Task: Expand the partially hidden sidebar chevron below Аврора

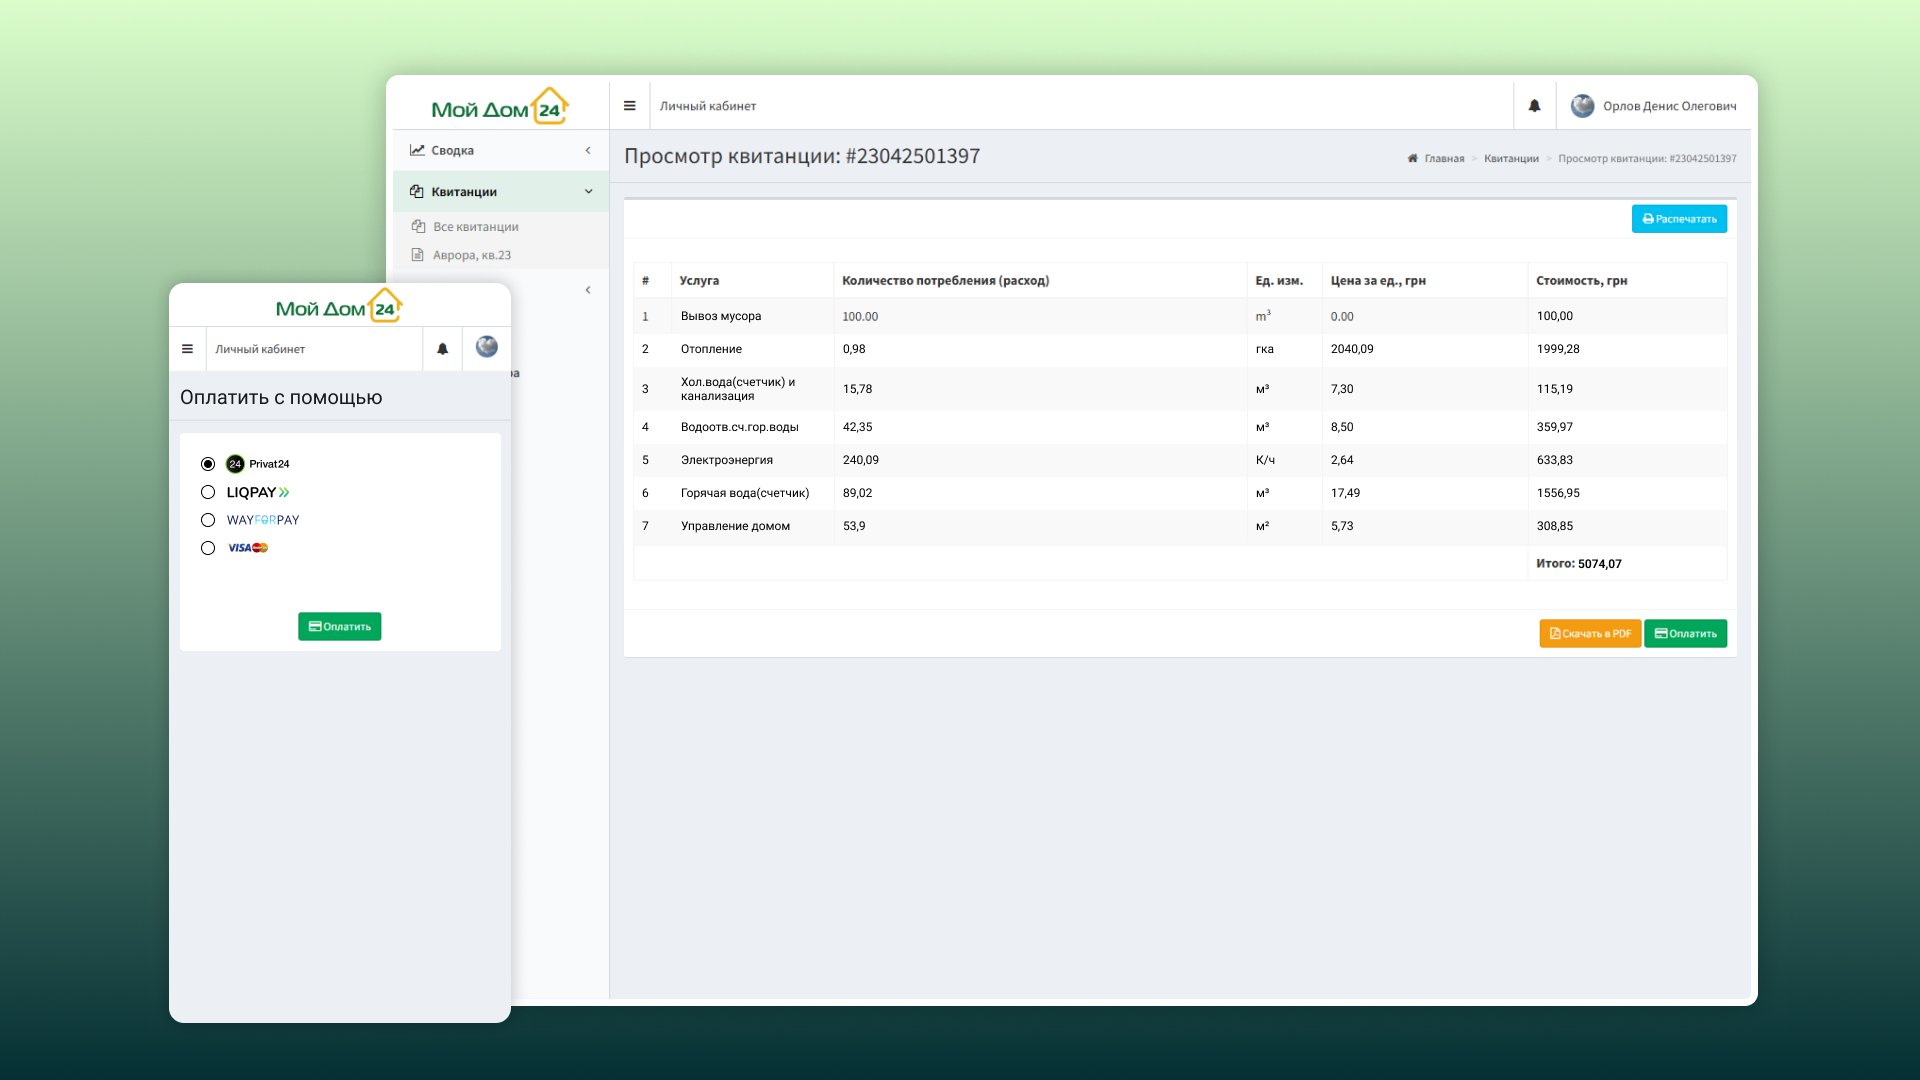Action: click(588, 290)
